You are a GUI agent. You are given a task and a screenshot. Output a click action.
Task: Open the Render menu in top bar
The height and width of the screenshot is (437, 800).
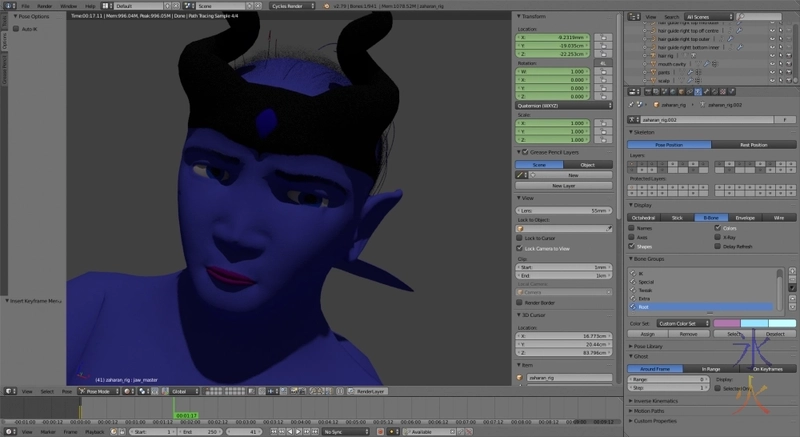(45, 5)
